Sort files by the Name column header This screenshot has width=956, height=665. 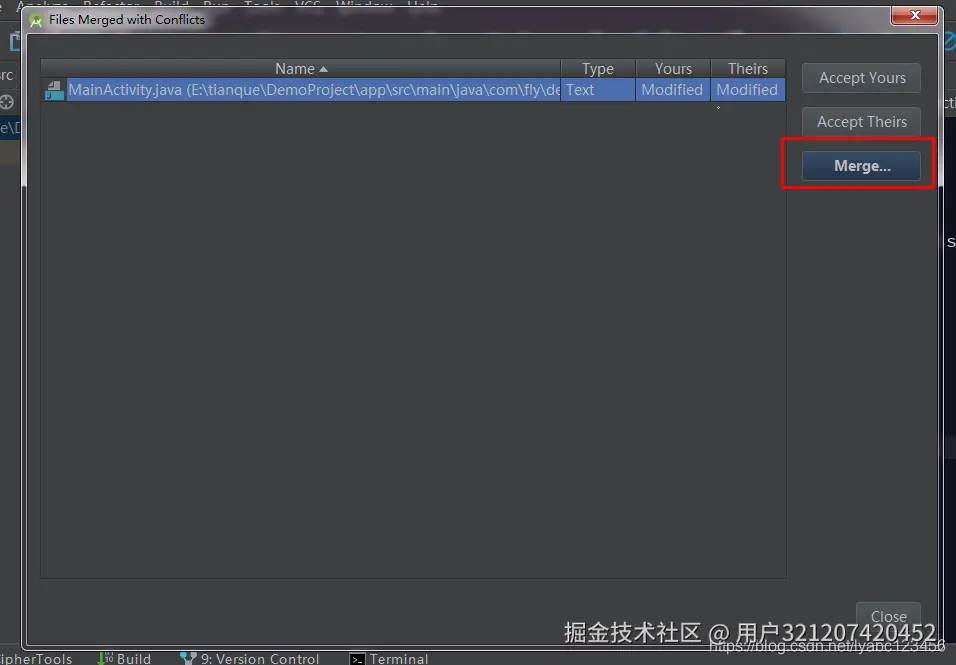click(x=301, y=69)
